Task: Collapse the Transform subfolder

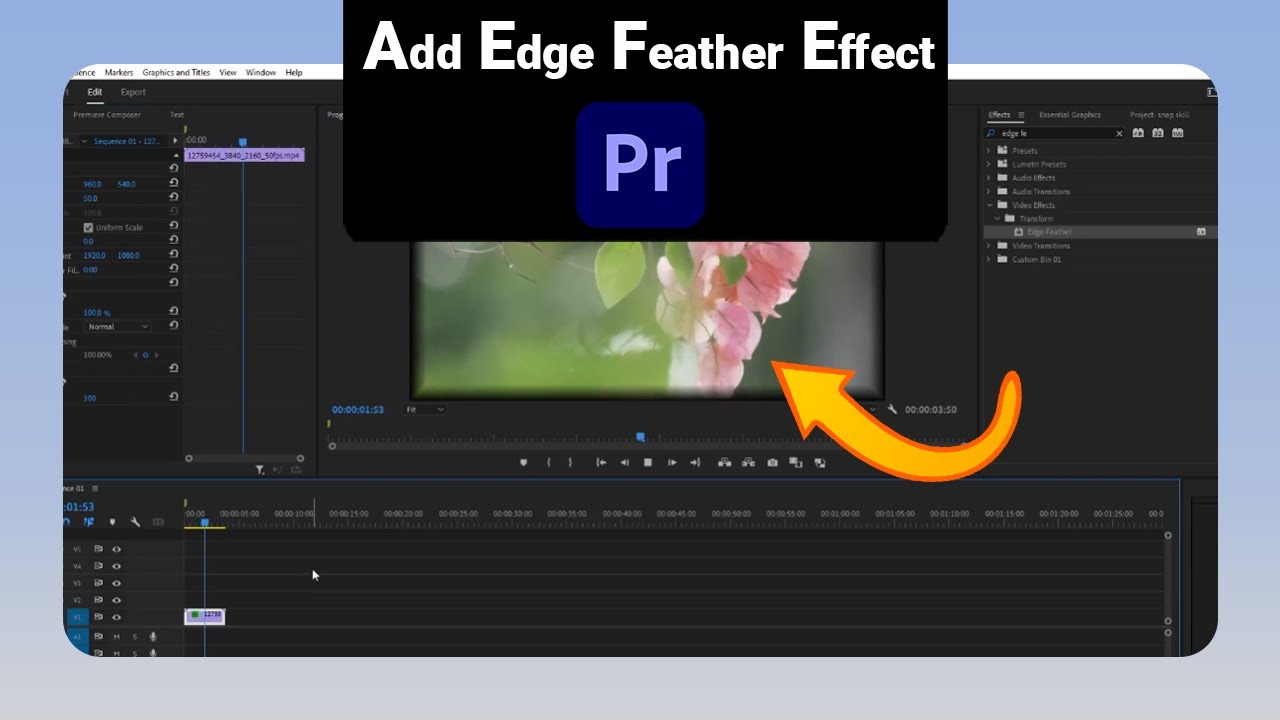Action: 997,218
